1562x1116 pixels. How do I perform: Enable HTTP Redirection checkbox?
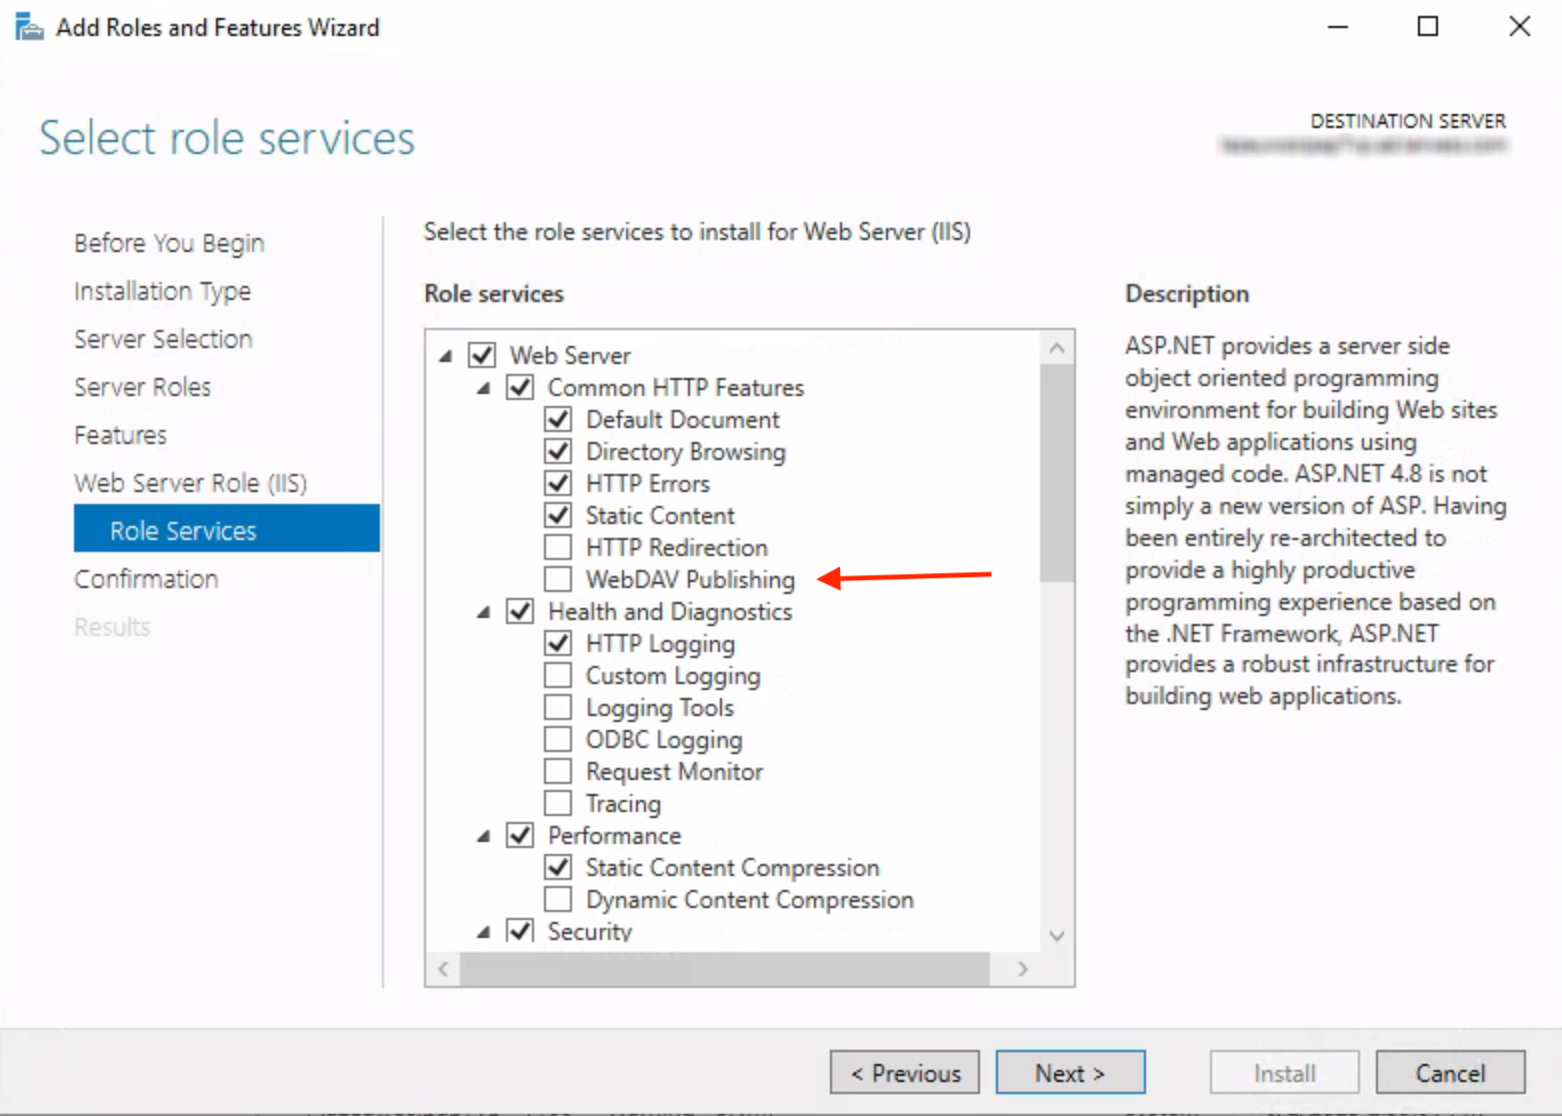click(558, 547)
